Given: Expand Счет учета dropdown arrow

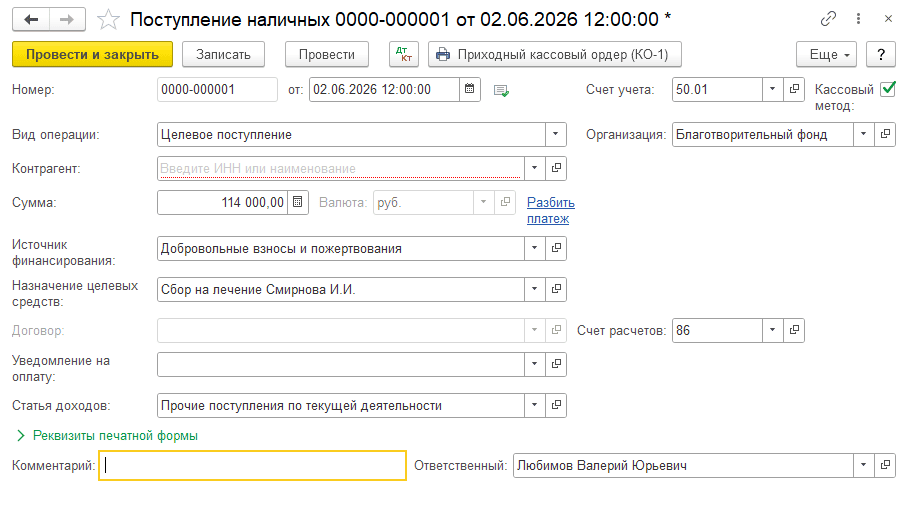Looking at the screenshot, I should point(772,90).
